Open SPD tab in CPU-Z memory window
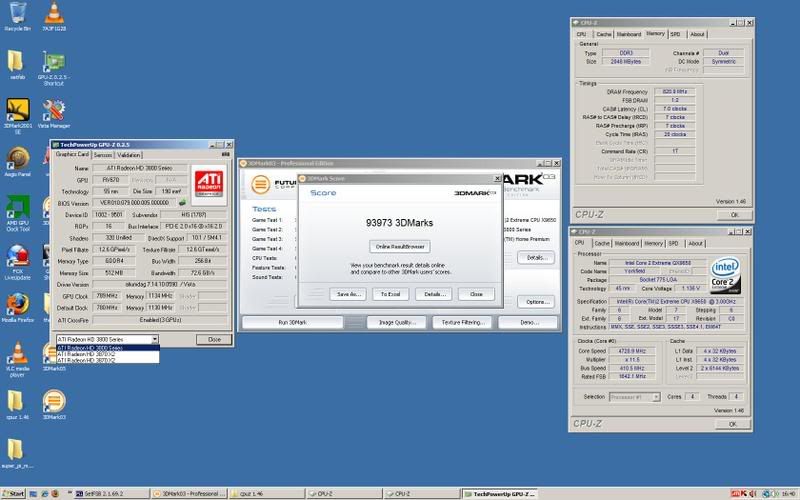The image size is (800, 500). click(x=675, y=34)
